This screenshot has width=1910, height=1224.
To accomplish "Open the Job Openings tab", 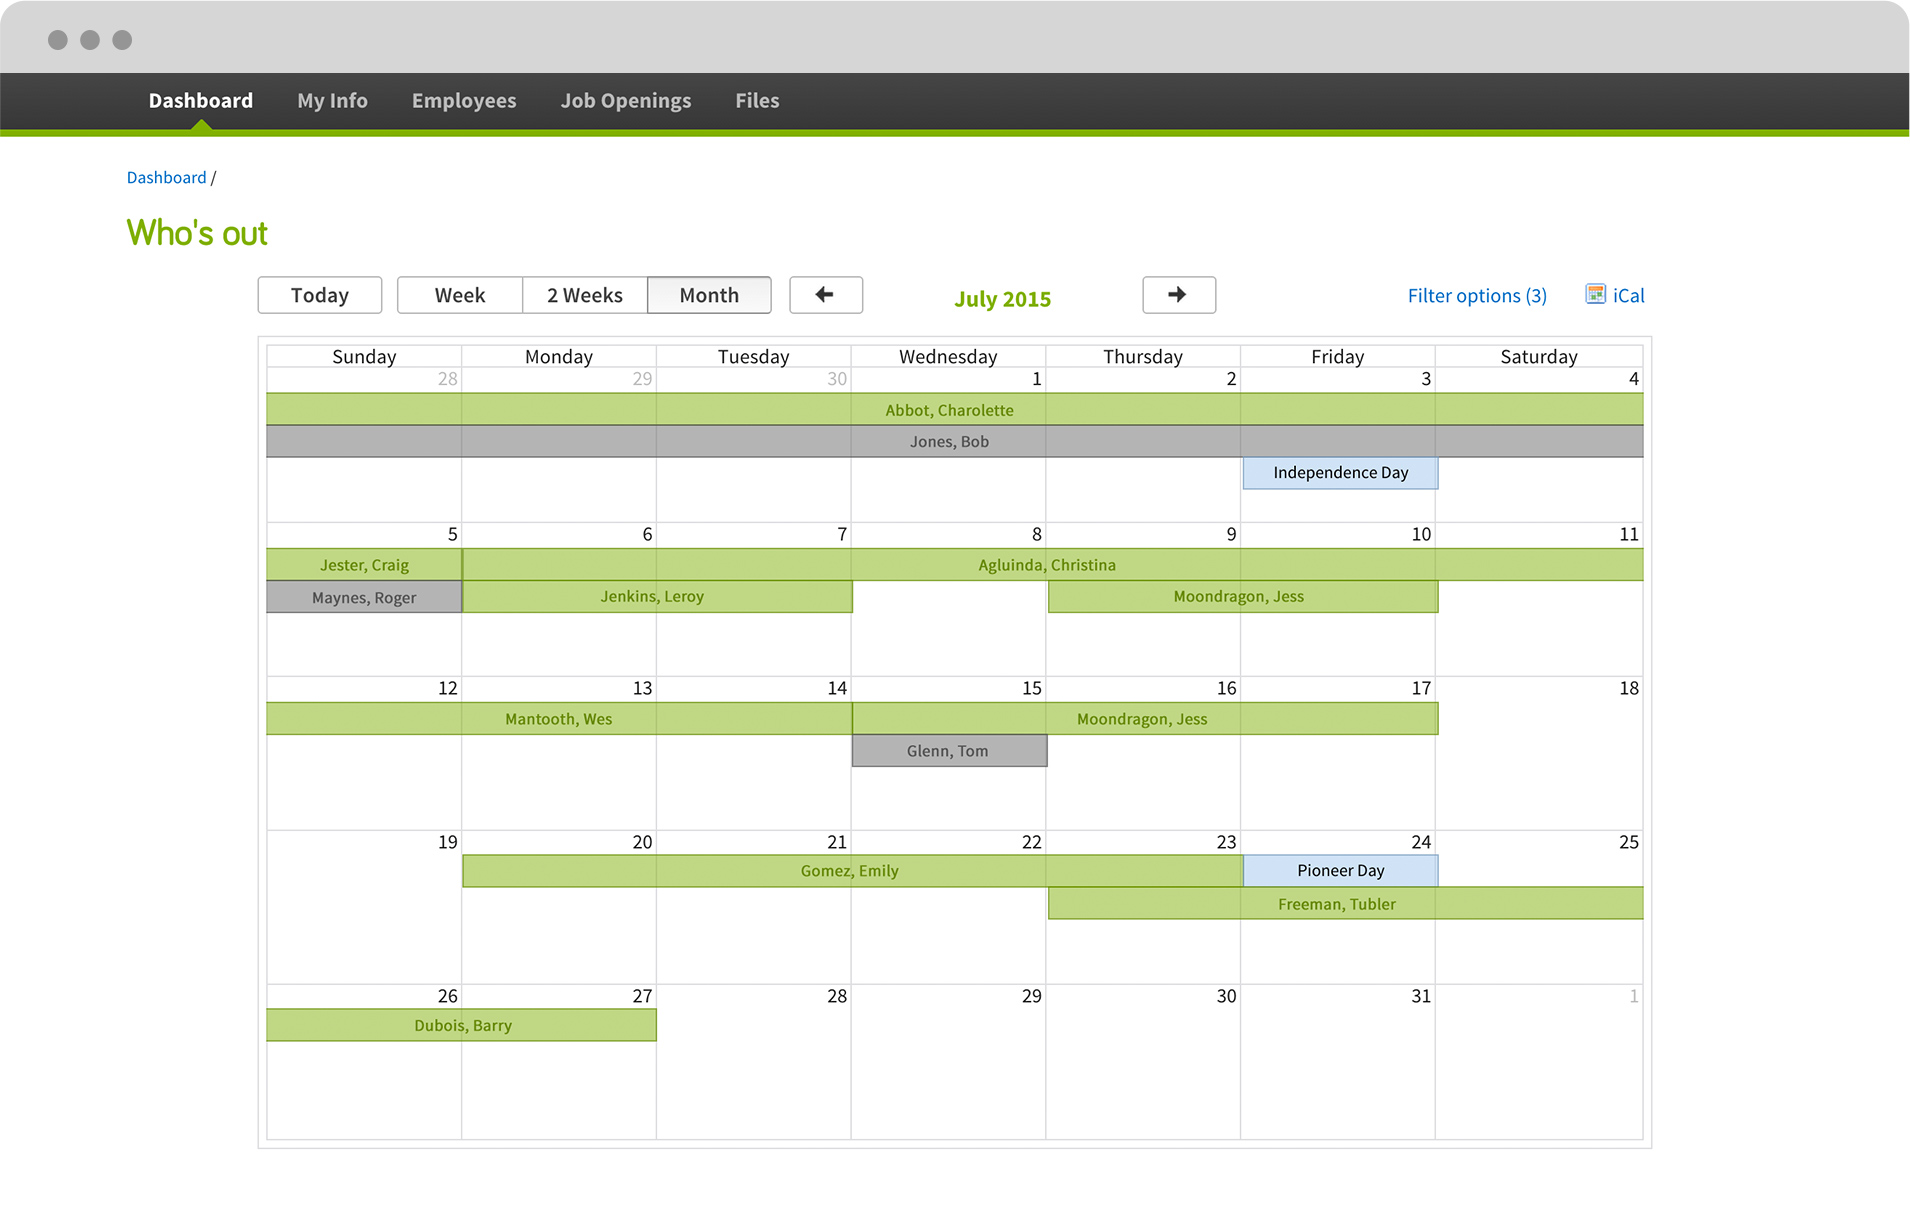I will (x=625, y=101).
